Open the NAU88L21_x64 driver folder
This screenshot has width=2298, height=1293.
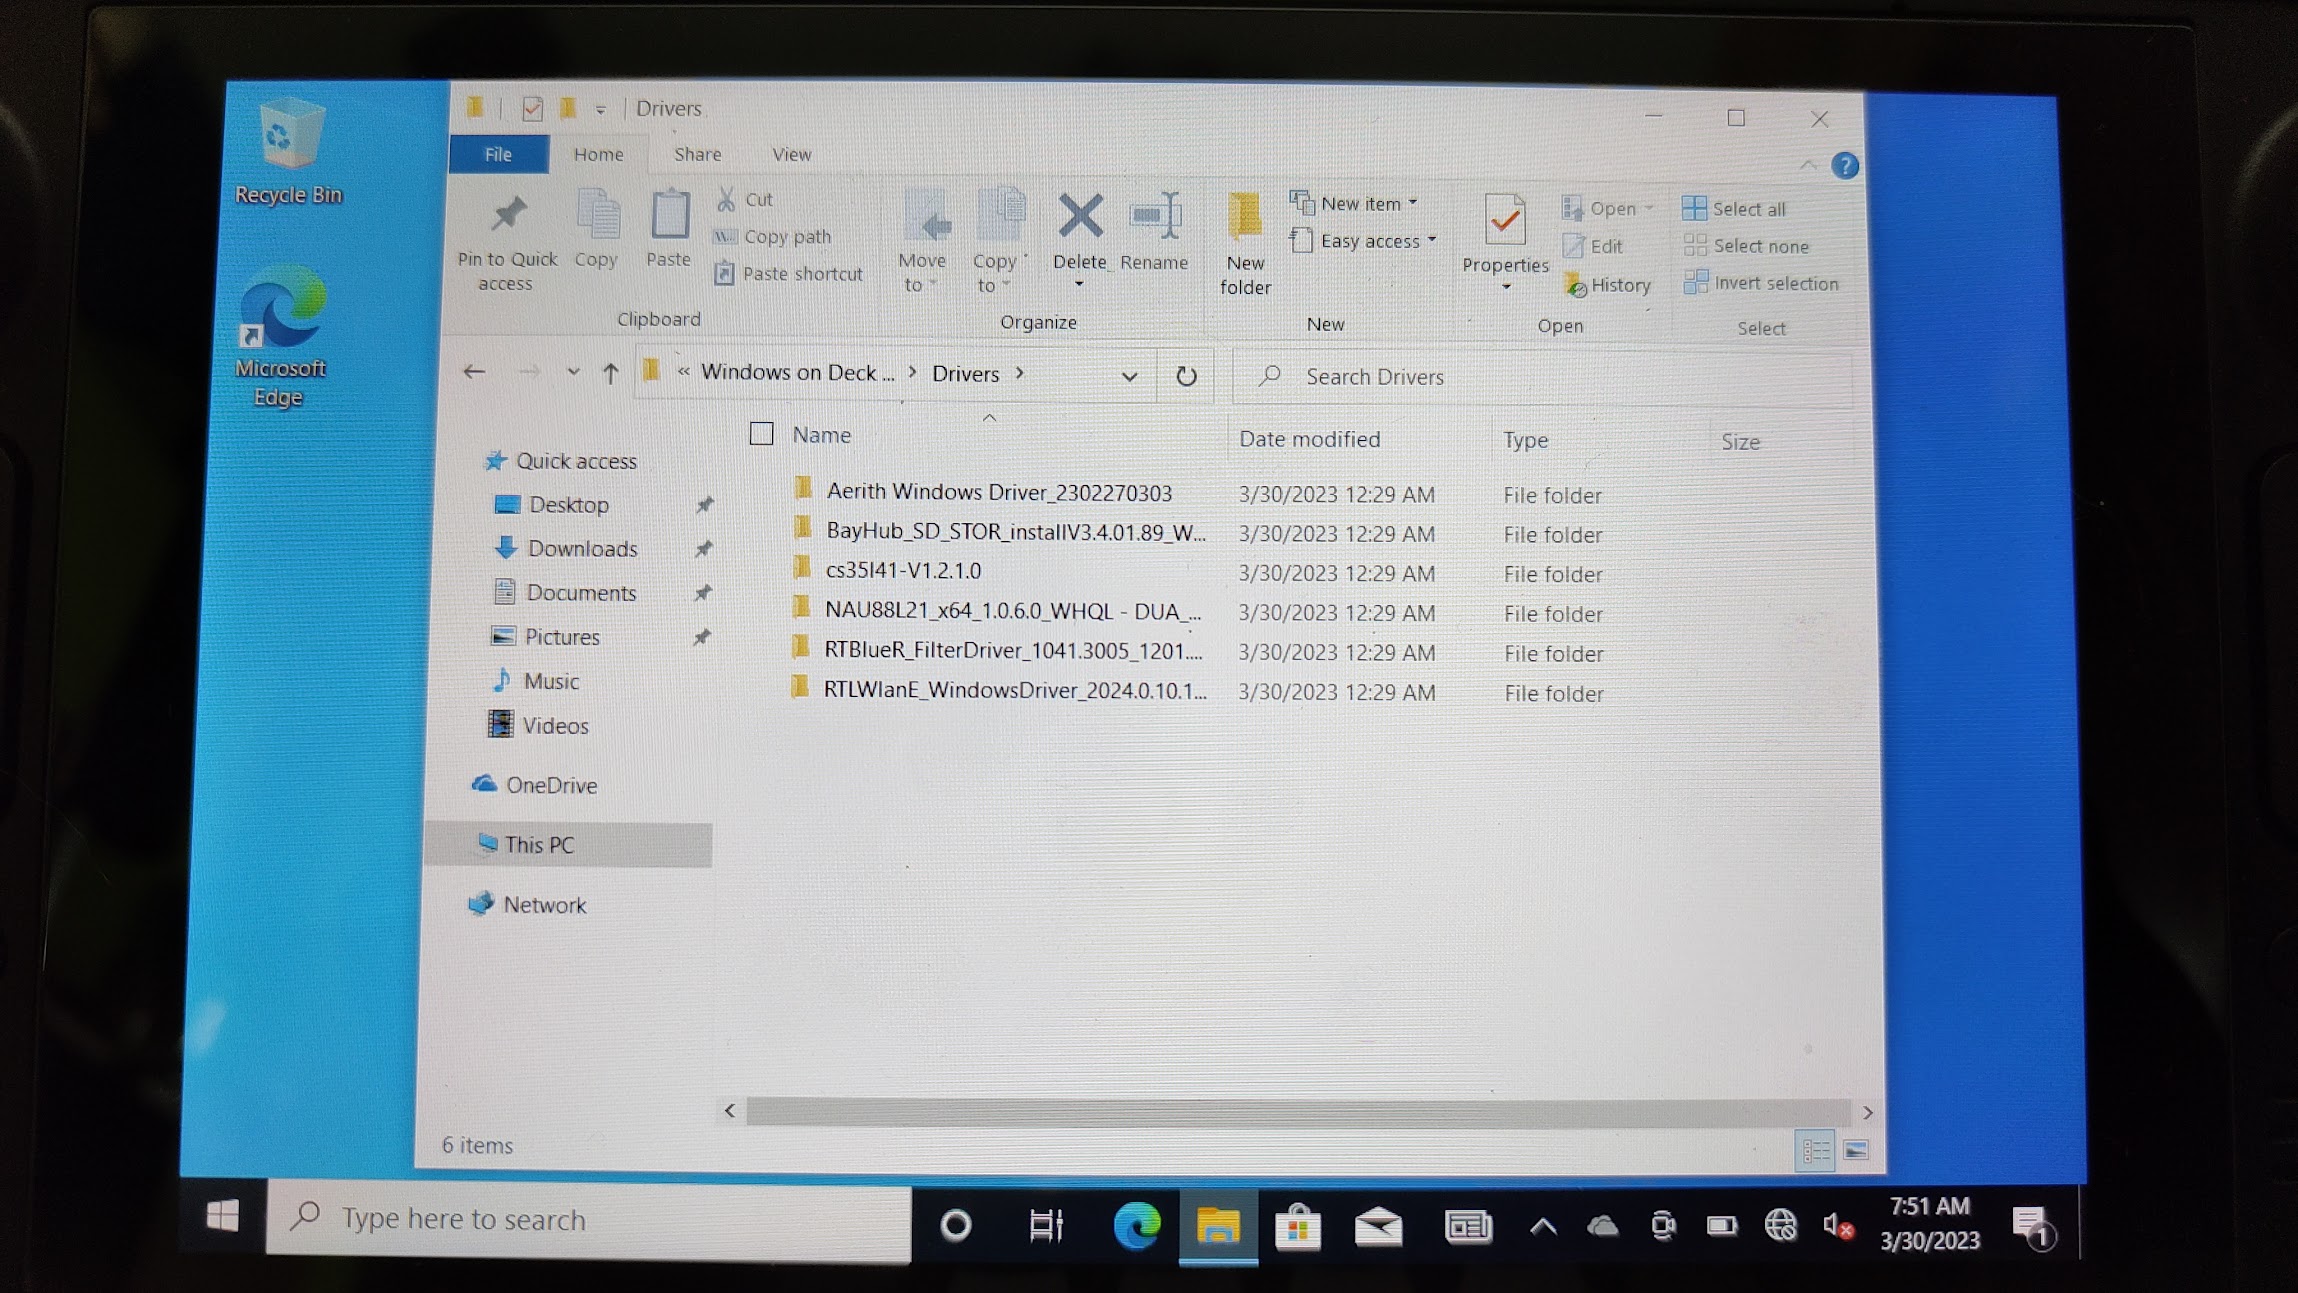click(1010, 613)
